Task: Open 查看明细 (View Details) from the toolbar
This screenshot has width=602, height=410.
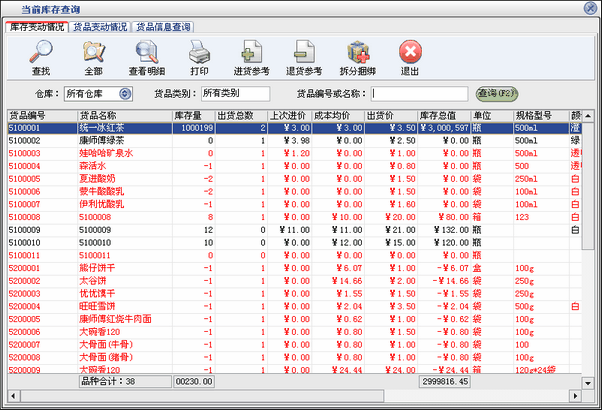Action: [x=149, y=55]
